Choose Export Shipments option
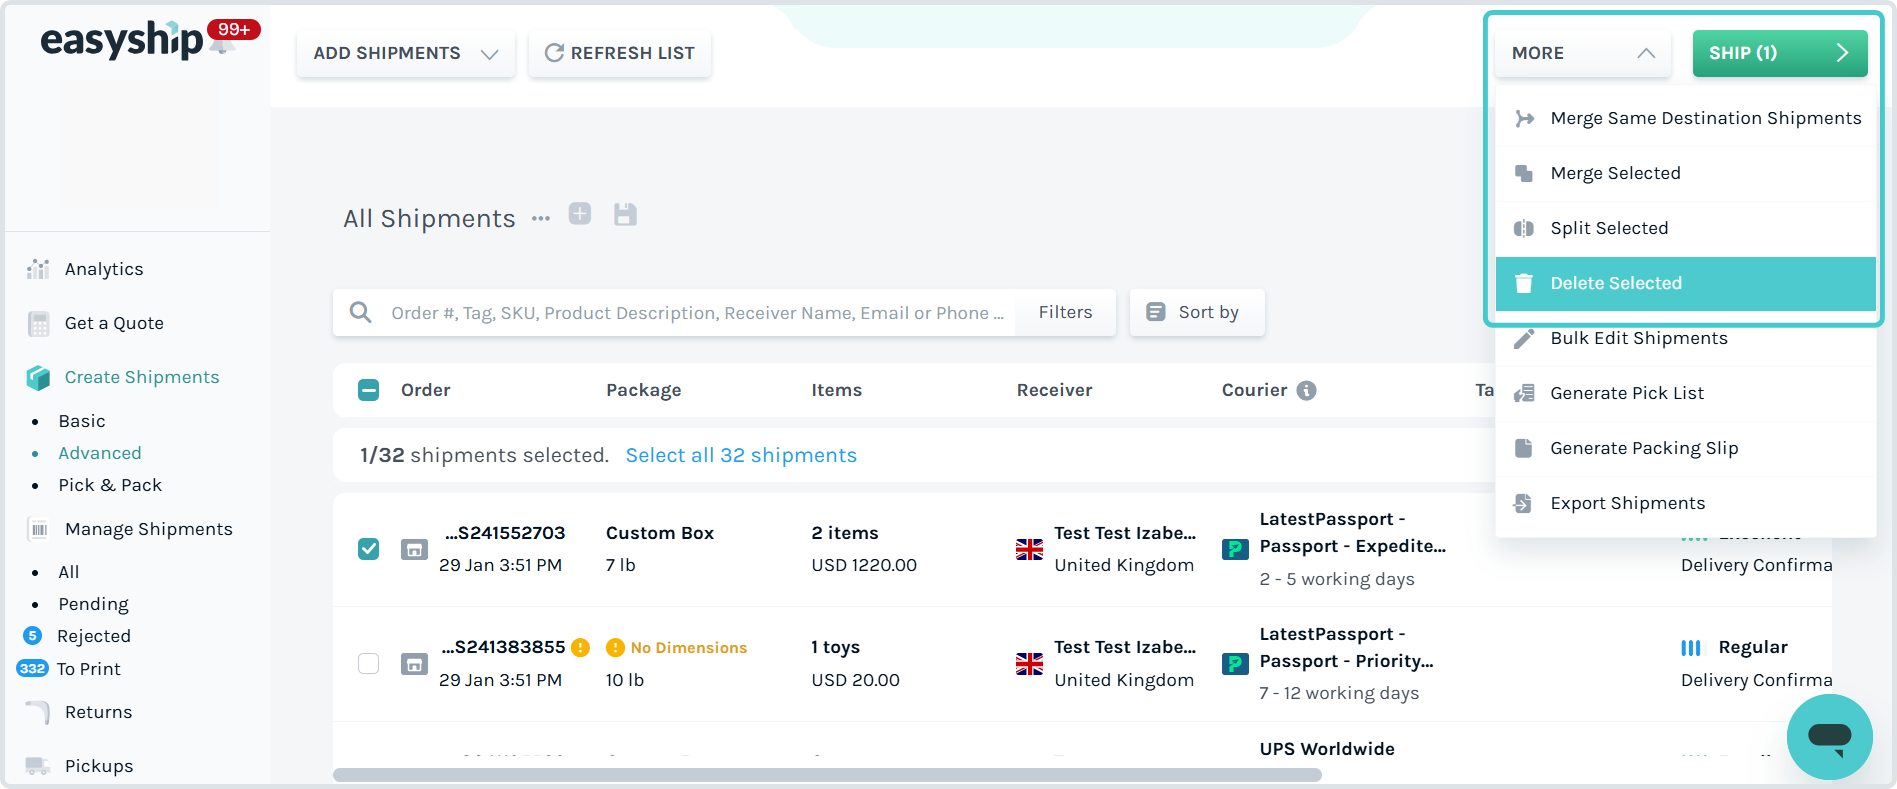Image resolution: width=1897 pixels, height=789 pixels. pyautogui.click(x=1686, y=504)
